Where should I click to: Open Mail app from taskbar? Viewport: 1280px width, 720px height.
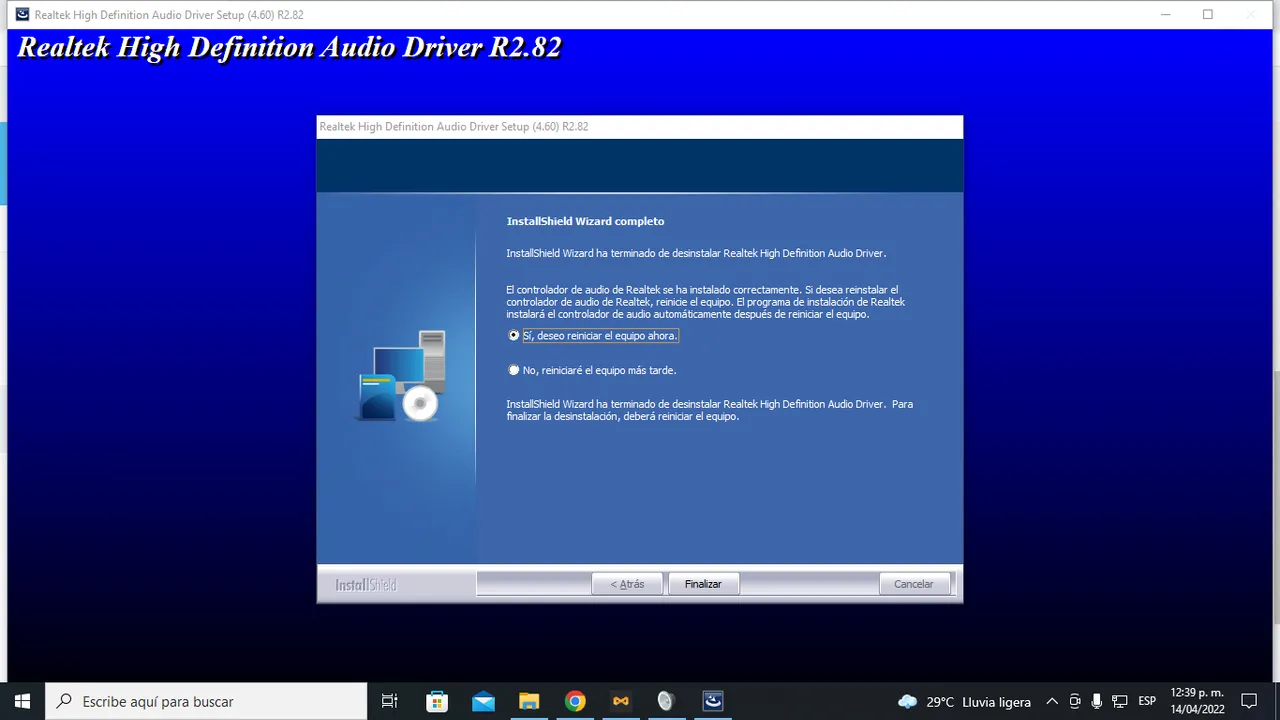[x=483, y=701]
